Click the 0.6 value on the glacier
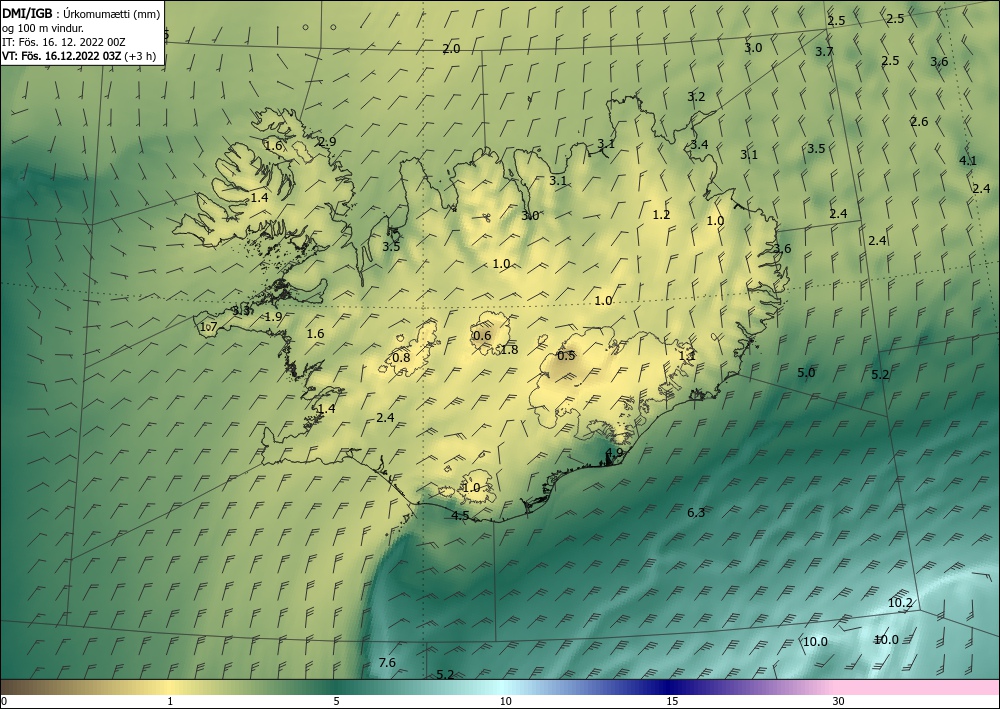Image resolution: width=1000 pixels, height=709 pixels. 482,336
